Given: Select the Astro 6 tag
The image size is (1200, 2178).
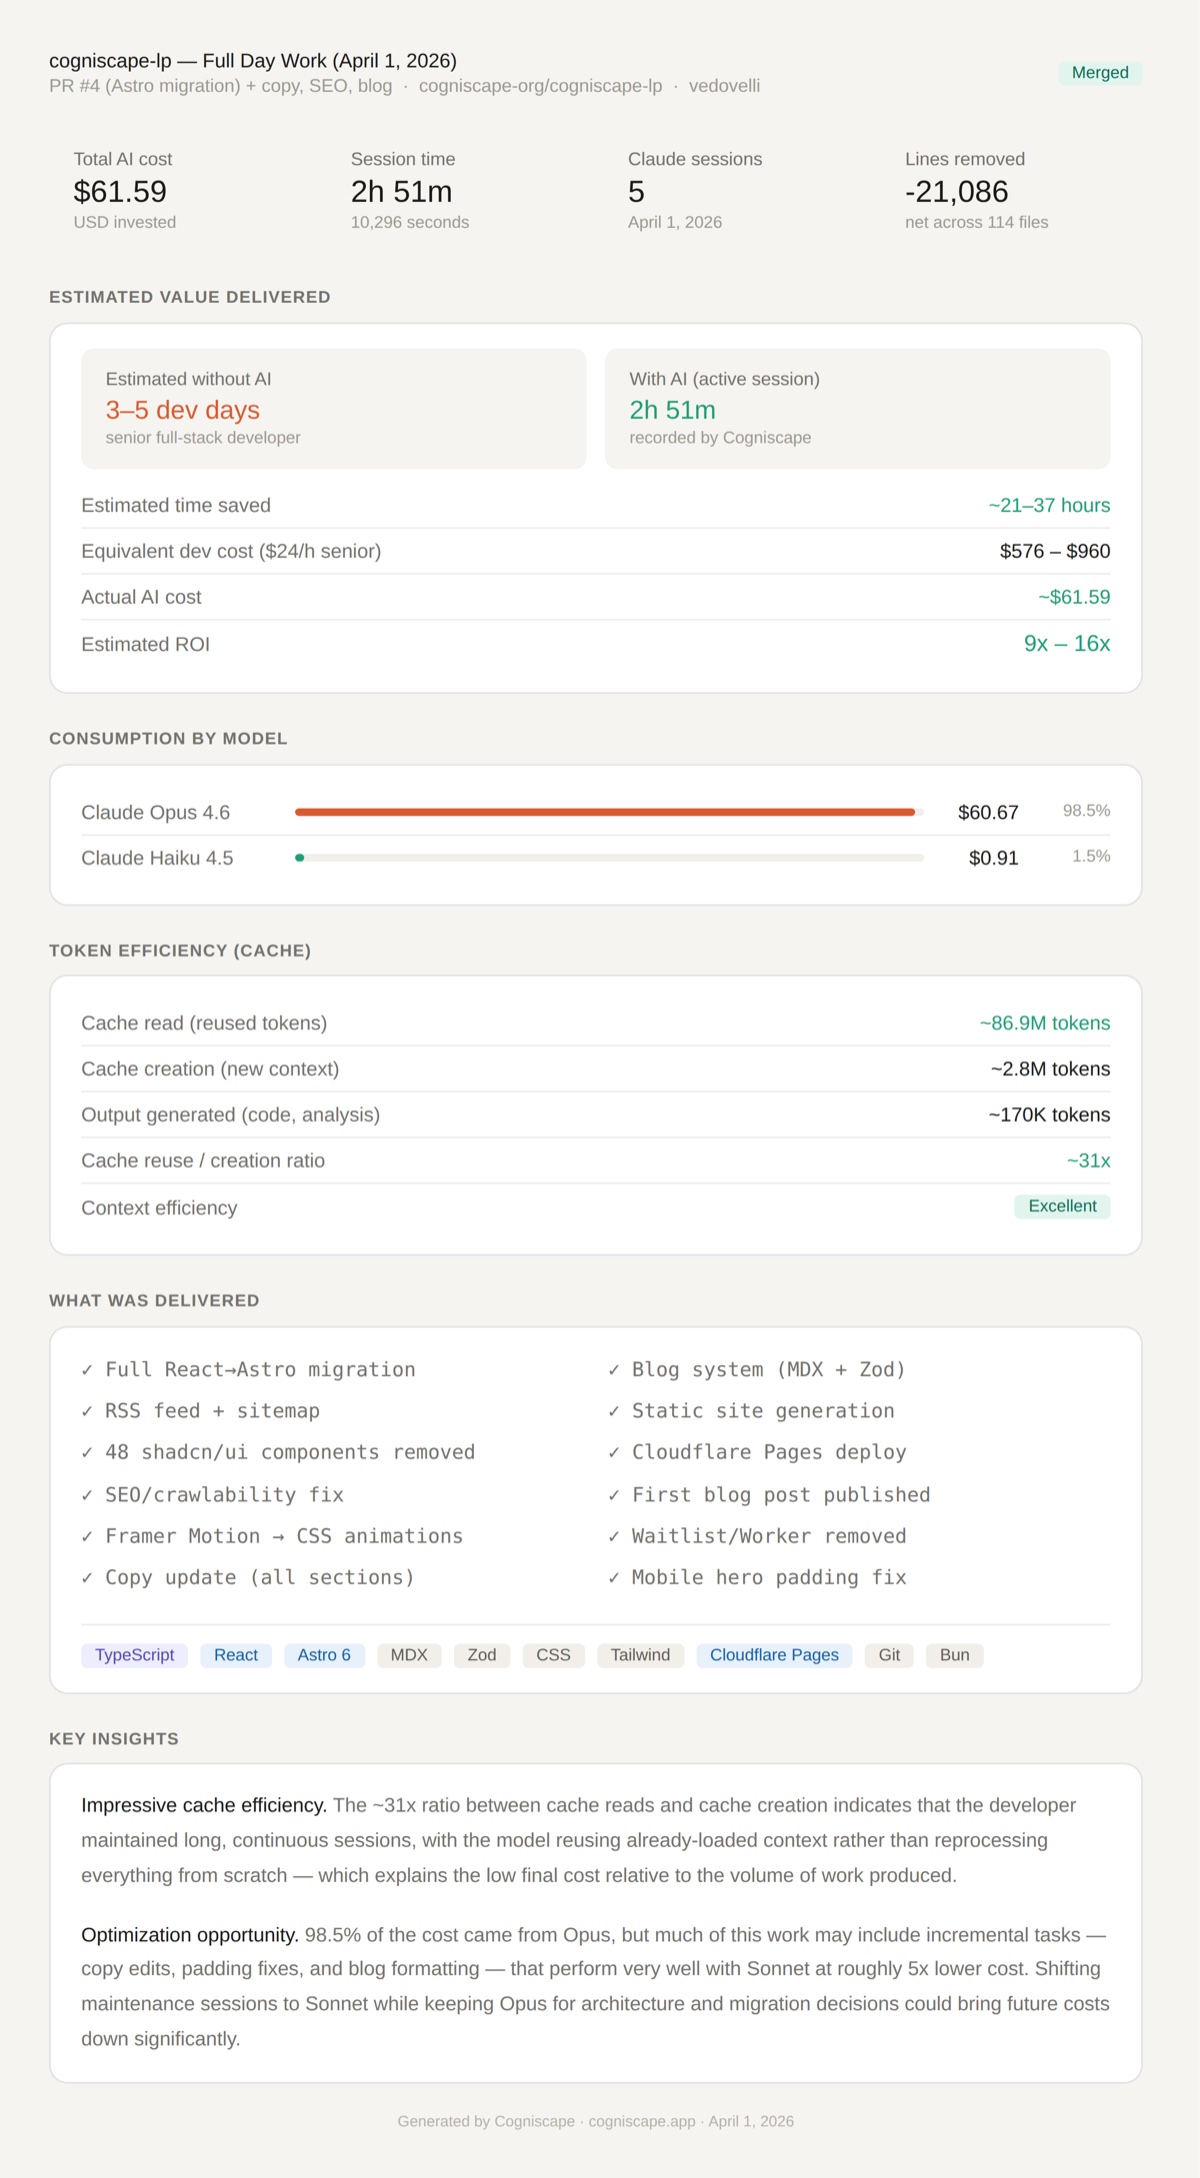Looking at the screenshot, I should pos(324,1655).
